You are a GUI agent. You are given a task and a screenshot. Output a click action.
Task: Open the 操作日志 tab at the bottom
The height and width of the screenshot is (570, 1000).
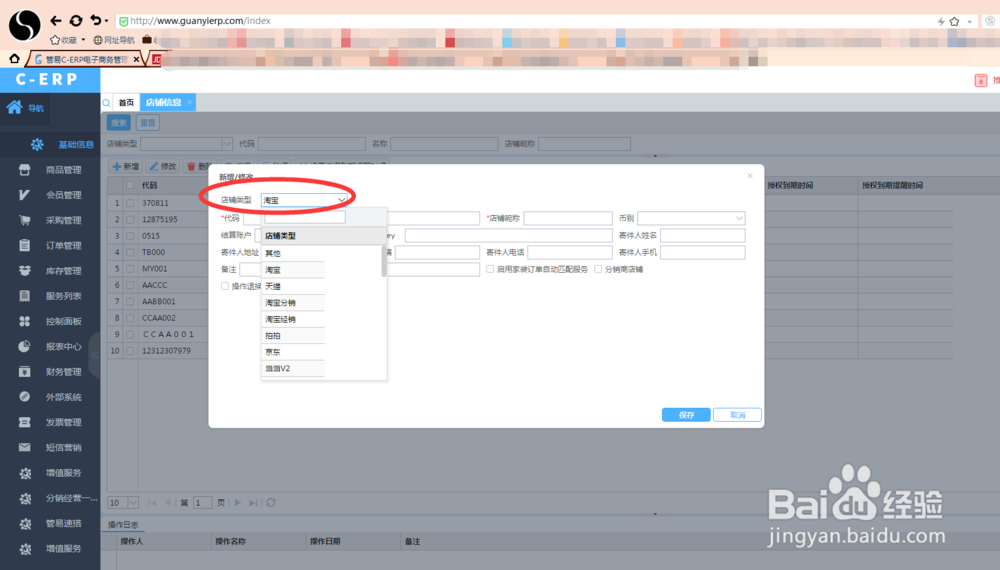(x=123, y=525)
